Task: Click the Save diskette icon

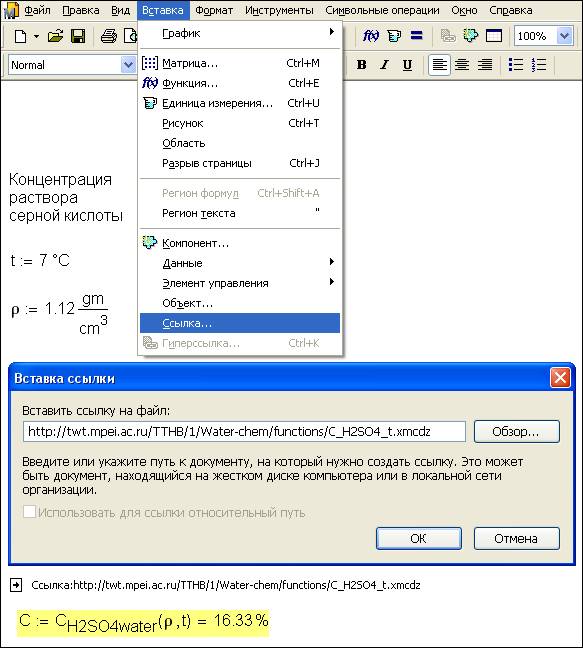Action: (78, 36)
